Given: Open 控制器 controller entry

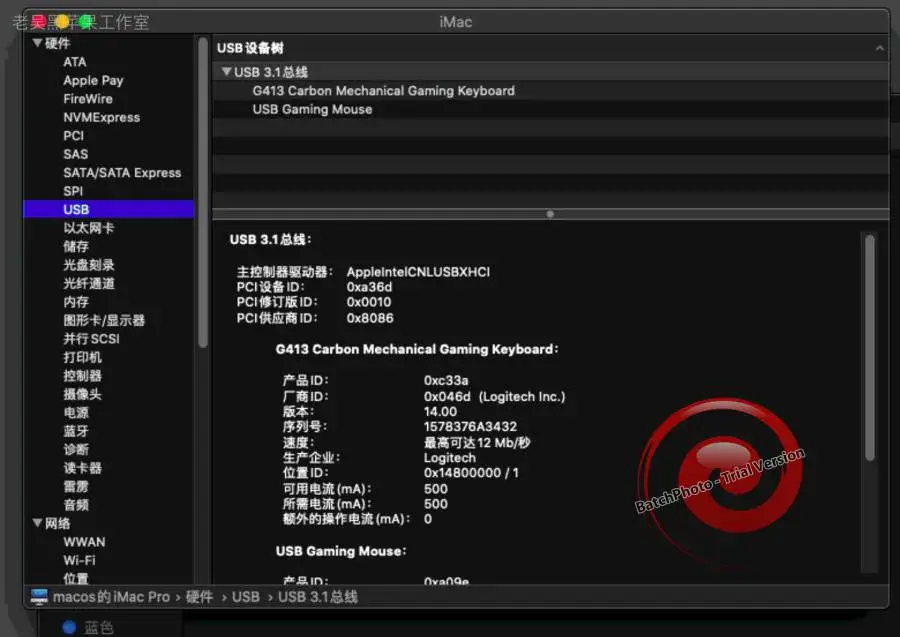Looking at the screenshot, I should (82, 375).
